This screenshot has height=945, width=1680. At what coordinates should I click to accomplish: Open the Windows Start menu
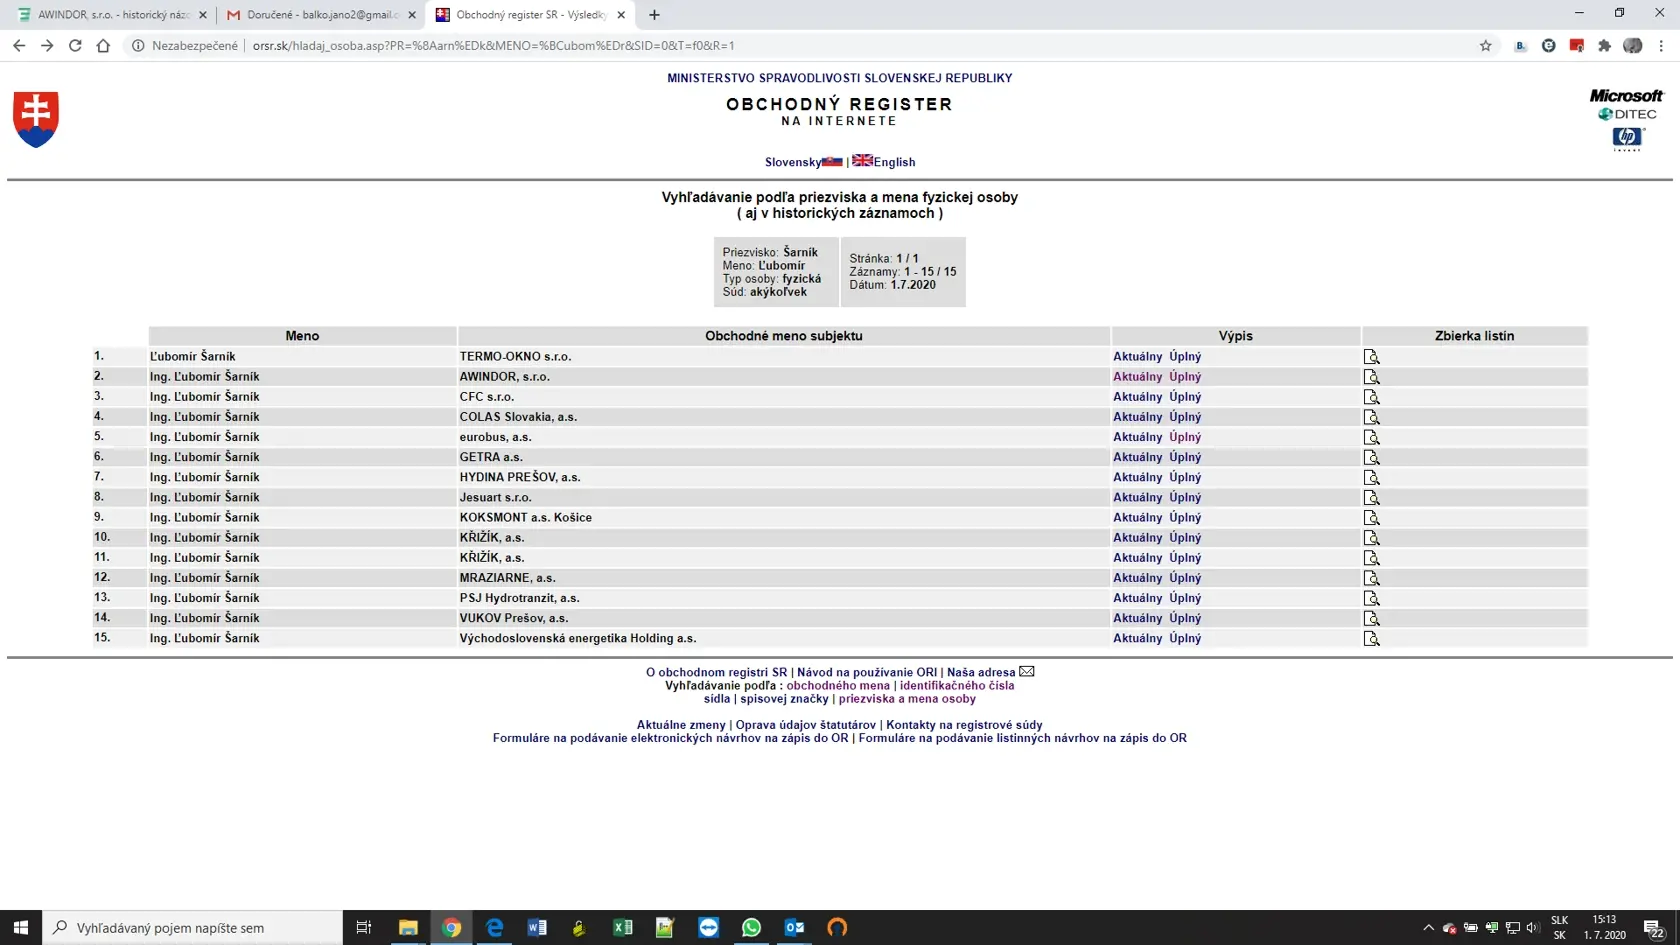[x=21, y=927]
